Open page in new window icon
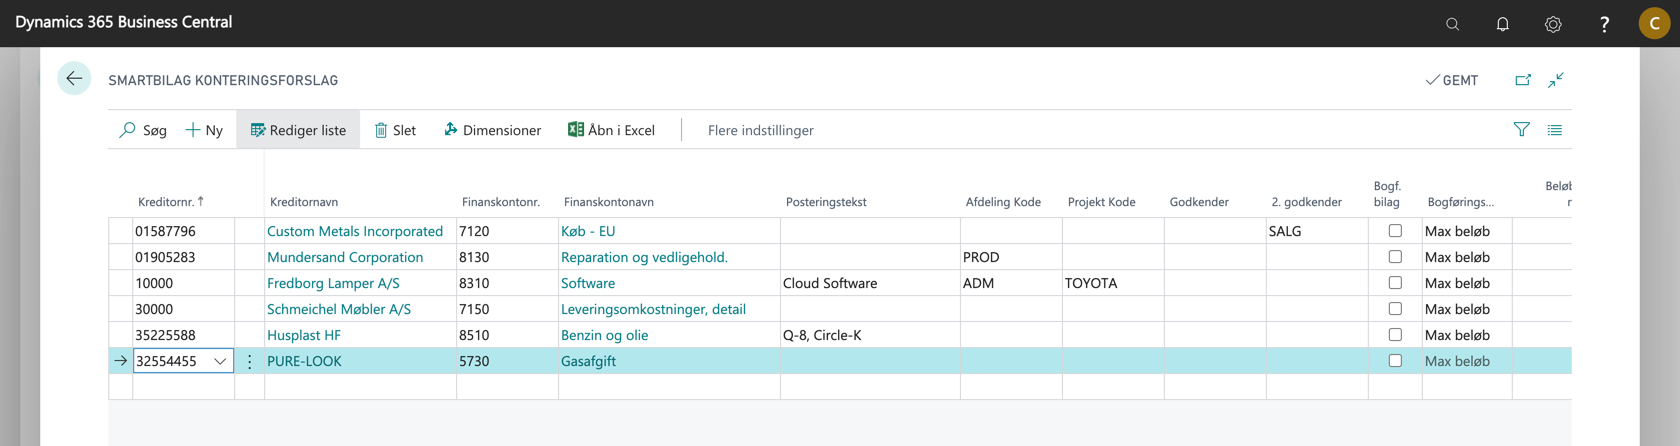The width and height of the screenshot is (1680, 446). click(x=1522, y=80)
